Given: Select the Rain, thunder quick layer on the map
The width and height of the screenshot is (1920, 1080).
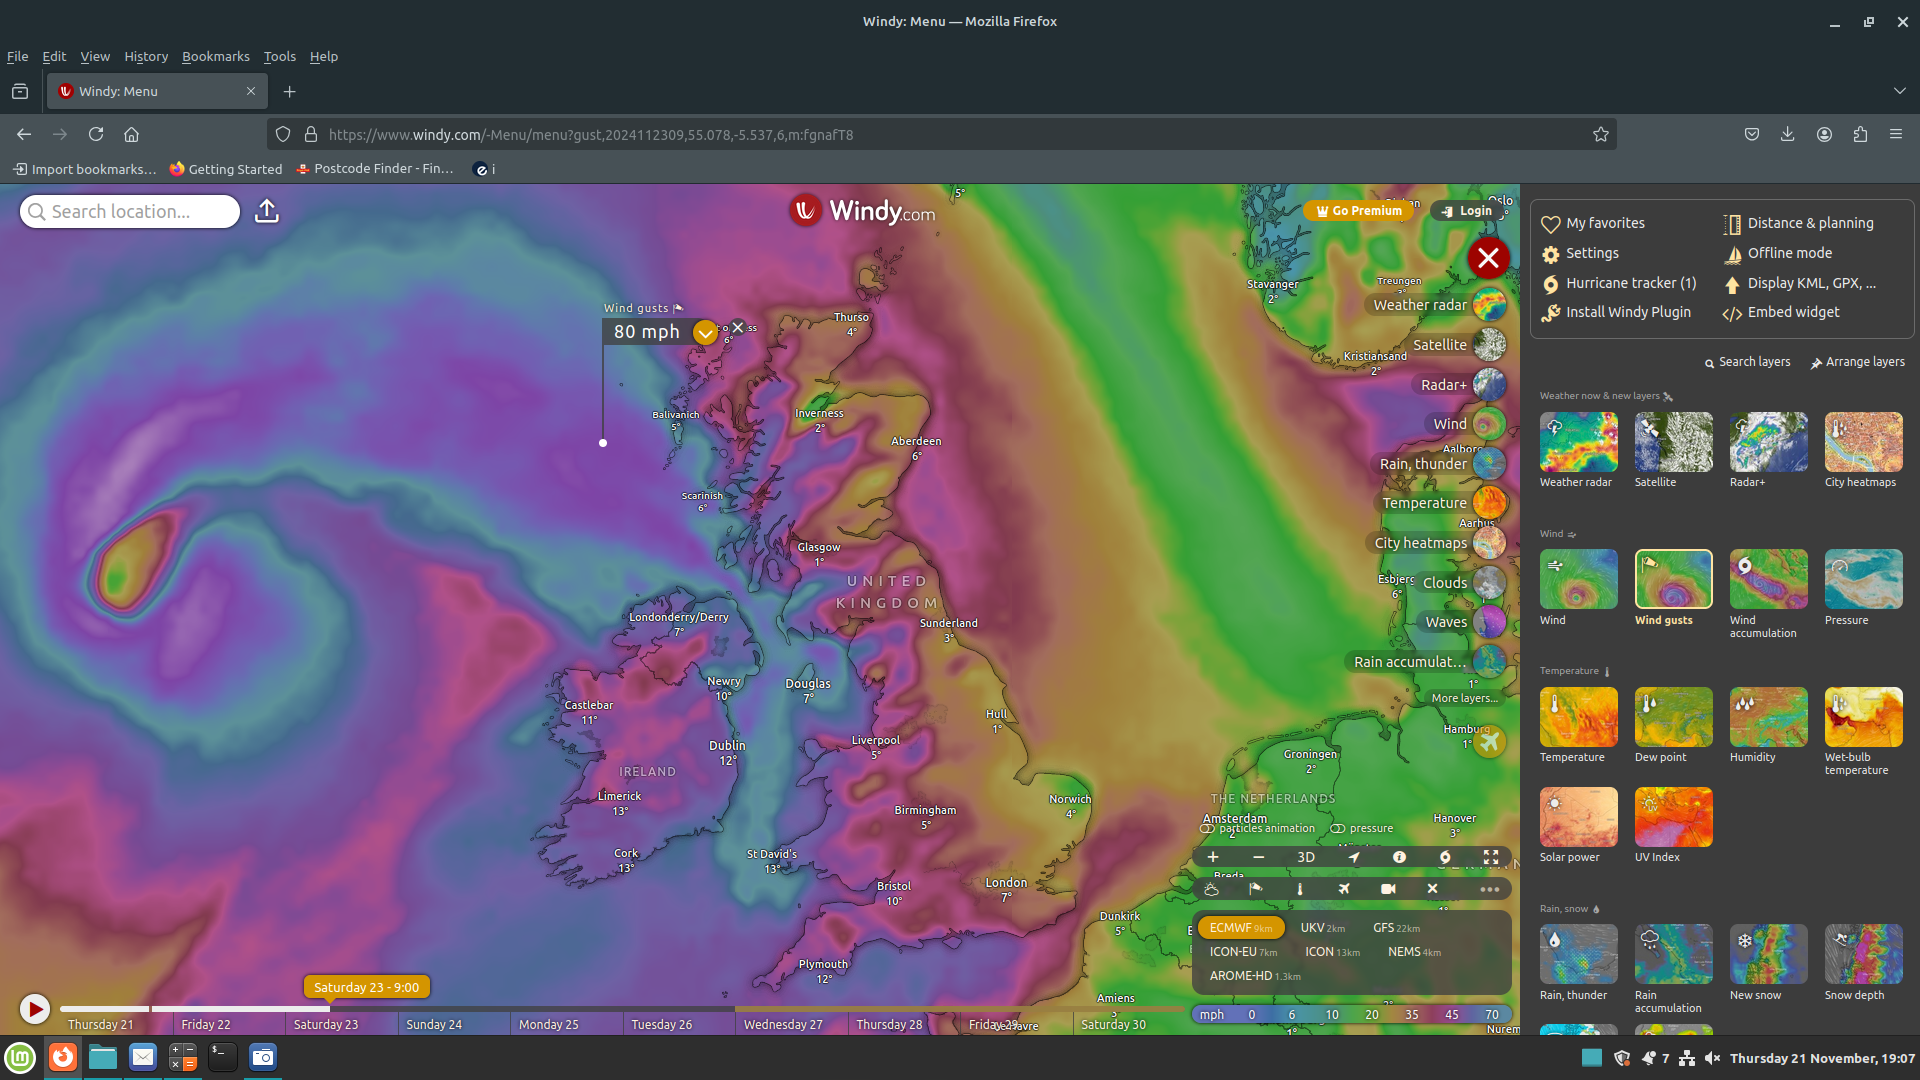Looking at the screenshot, I should tap(1440, 464).
